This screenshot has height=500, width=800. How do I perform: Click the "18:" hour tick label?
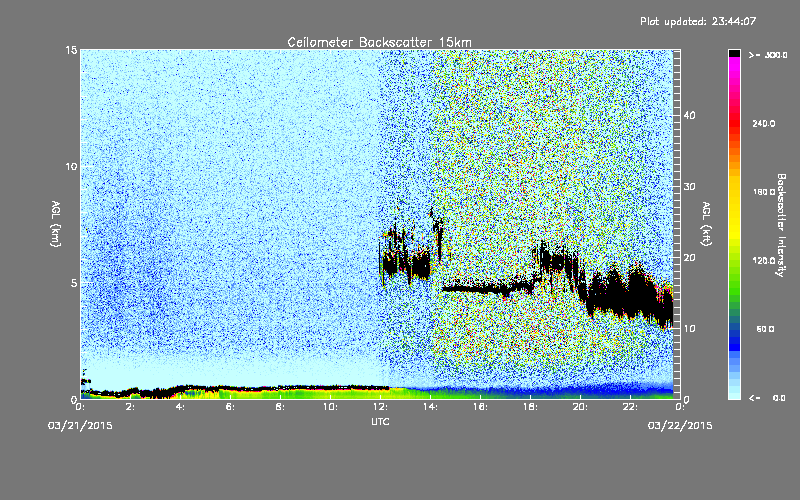[x=530, y=407]
